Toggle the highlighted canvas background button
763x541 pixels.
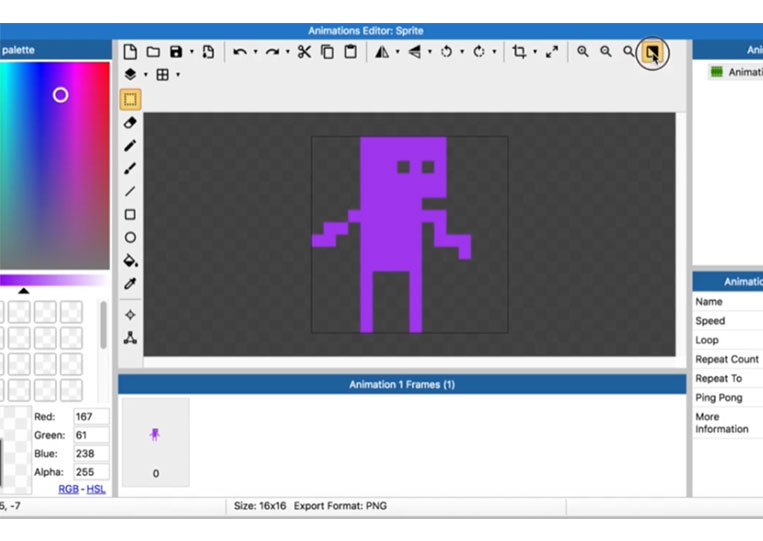tap(652, 52)
